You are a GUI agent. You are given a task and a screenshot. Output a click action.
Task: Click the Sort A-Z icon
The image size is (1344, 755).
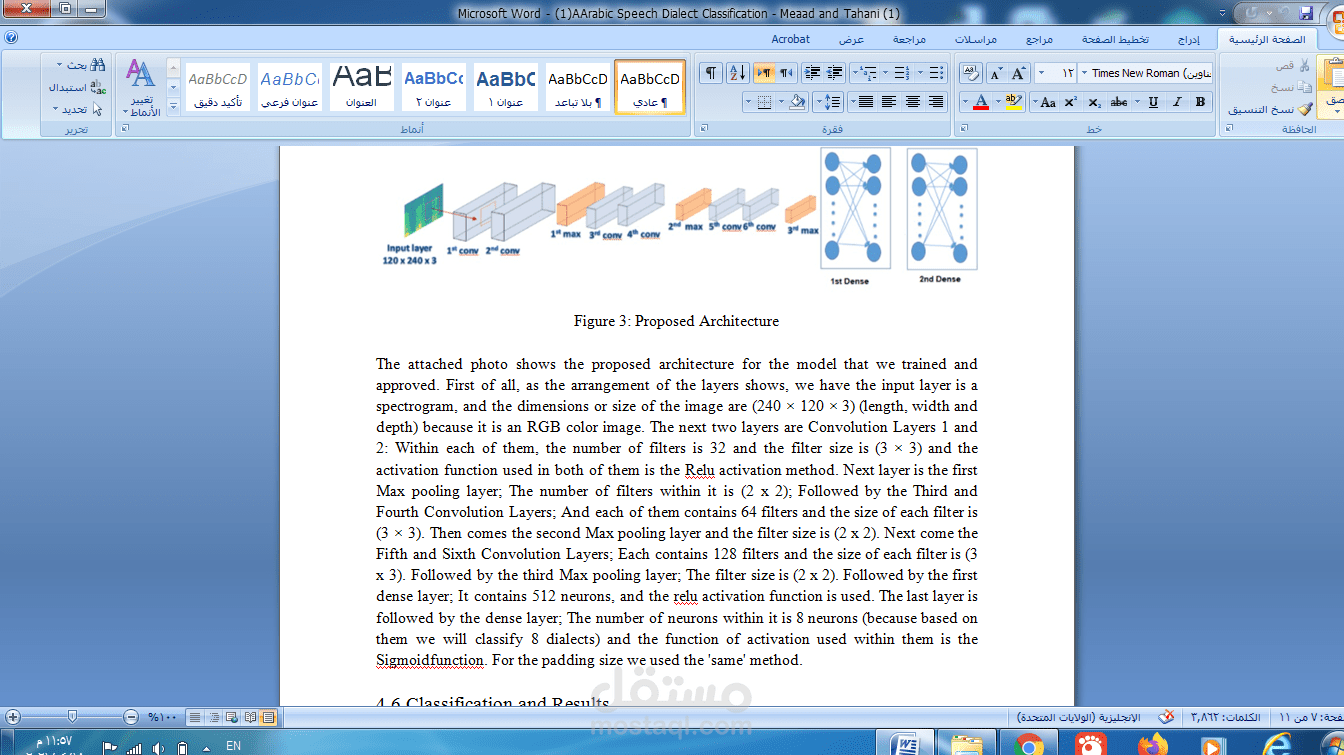pos(738,73)
